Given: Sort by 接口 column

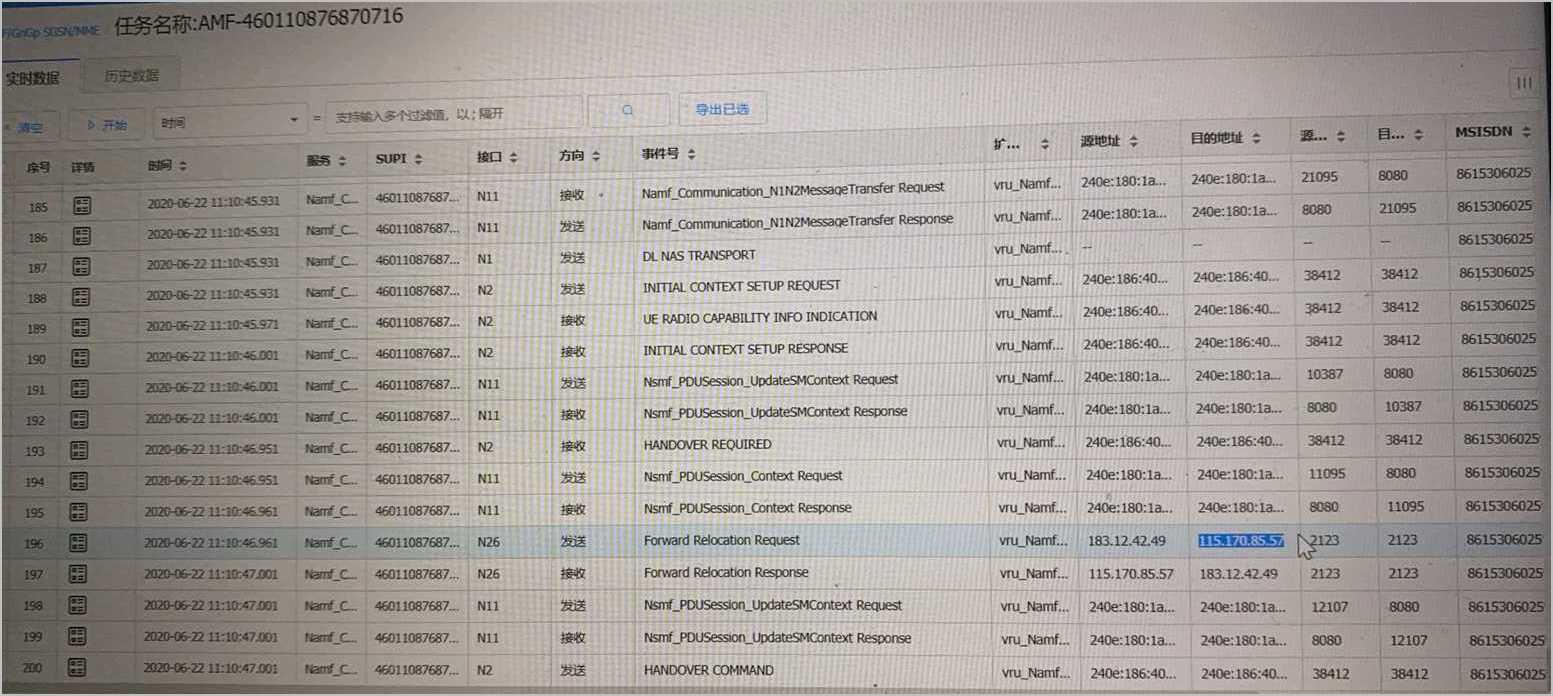Looking at the screenshot, I should click(513, 158).
